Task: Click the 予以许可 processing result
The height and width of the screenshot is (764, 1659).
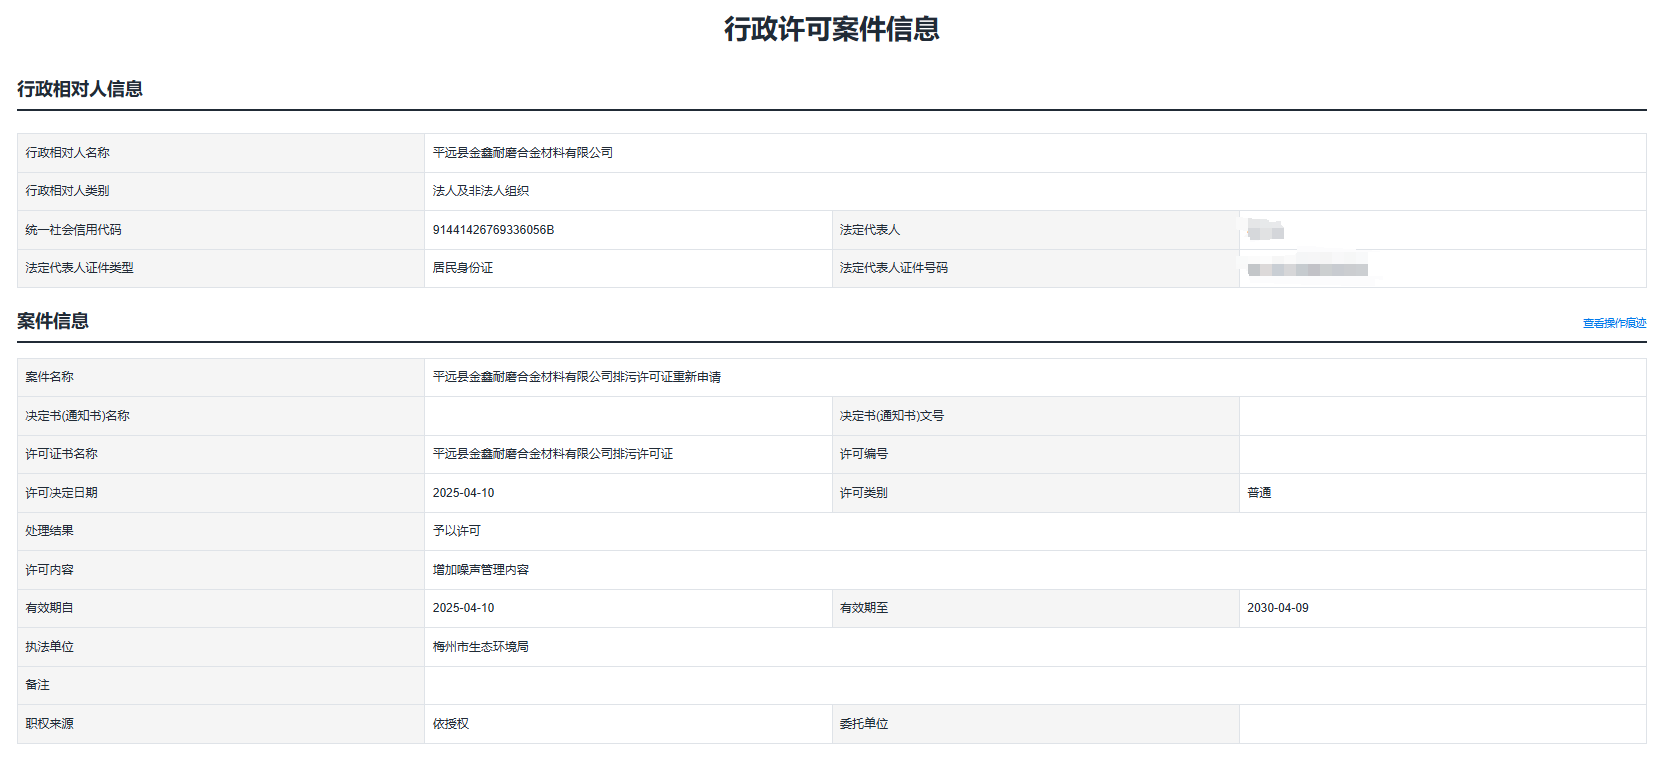Action: [x=456, y=531]
